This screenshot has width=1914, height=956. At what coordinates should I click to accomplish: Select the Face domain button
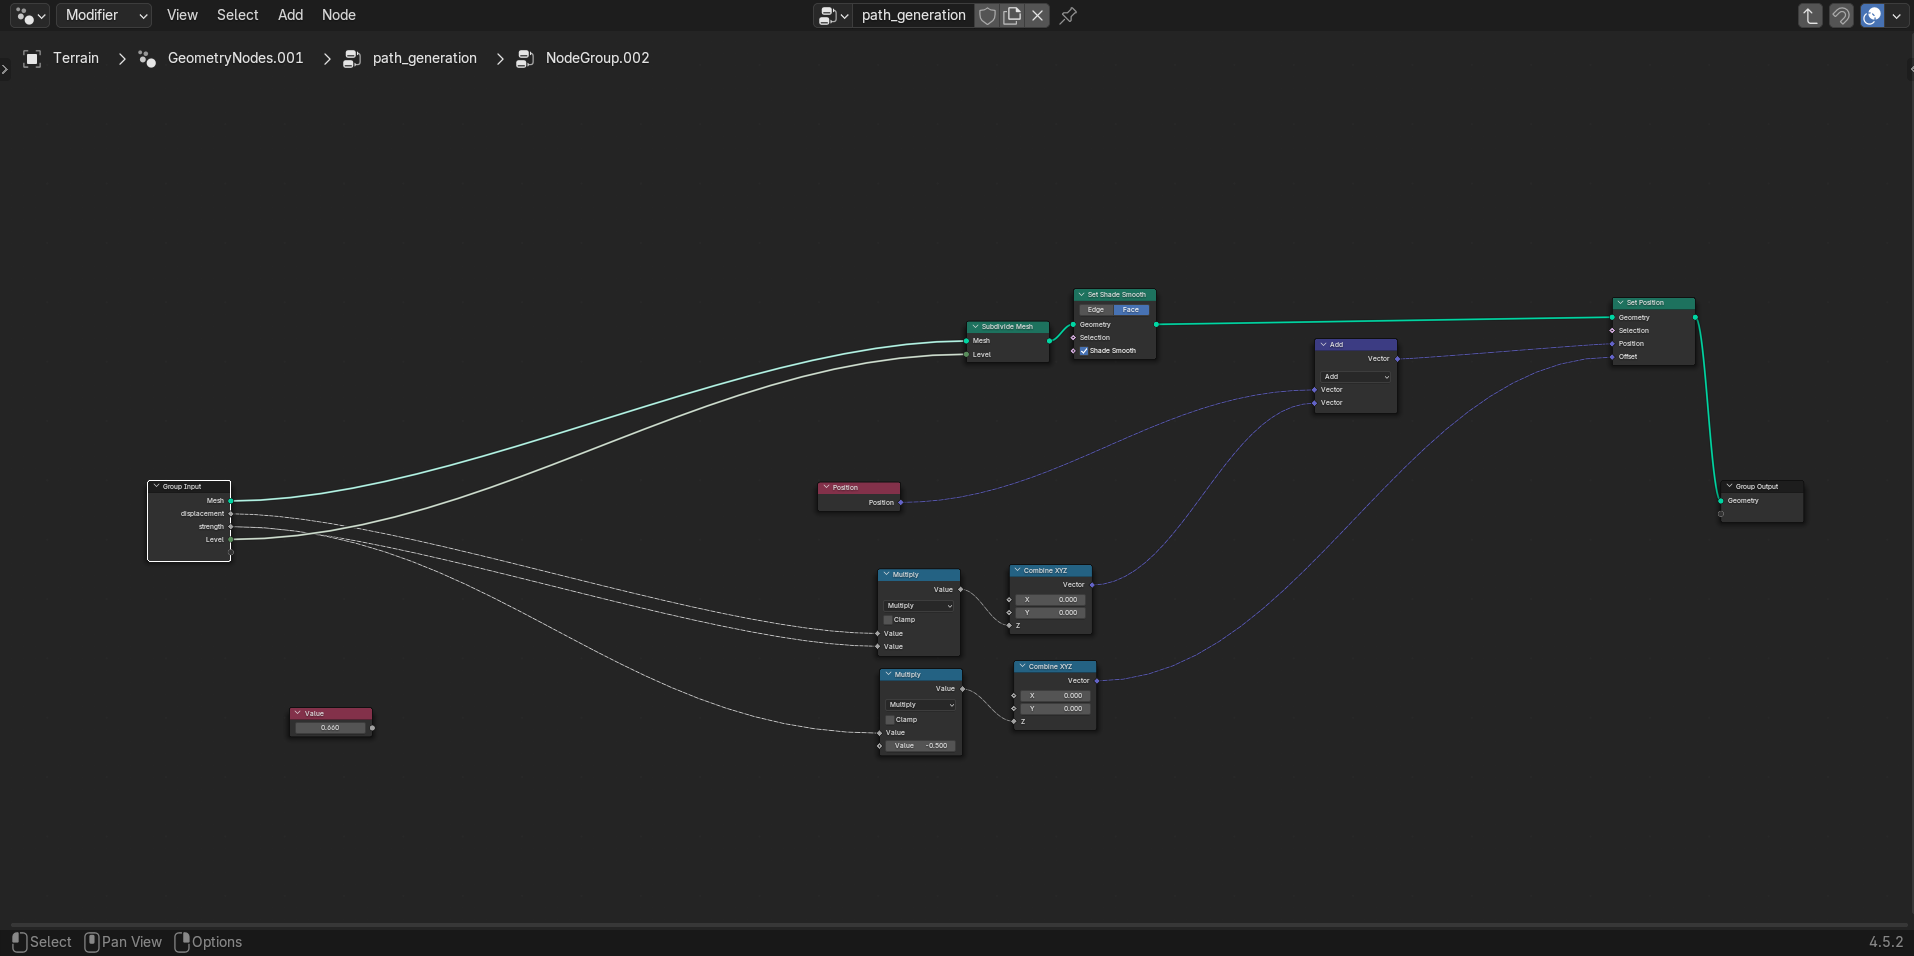click(1131, 310)
